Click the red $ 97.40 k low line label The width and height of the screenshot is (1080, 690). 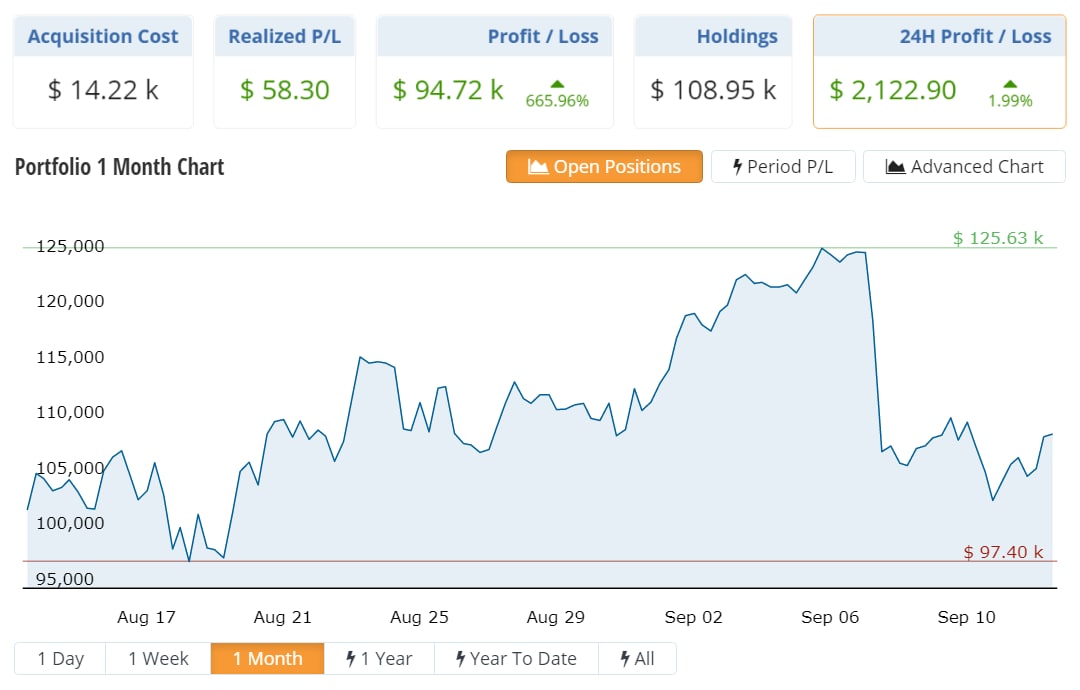1003,552
